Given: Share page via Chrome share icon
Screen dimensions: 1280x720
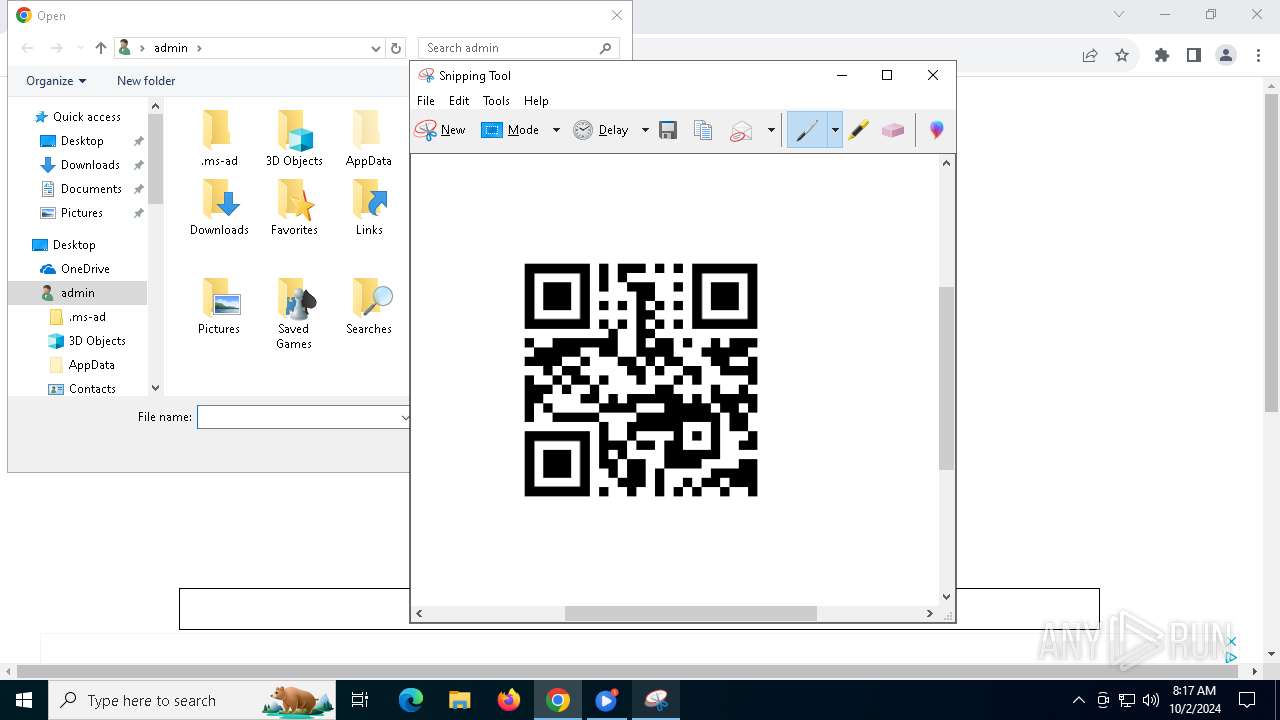Looking at the screenshot, I should 1090,56.
